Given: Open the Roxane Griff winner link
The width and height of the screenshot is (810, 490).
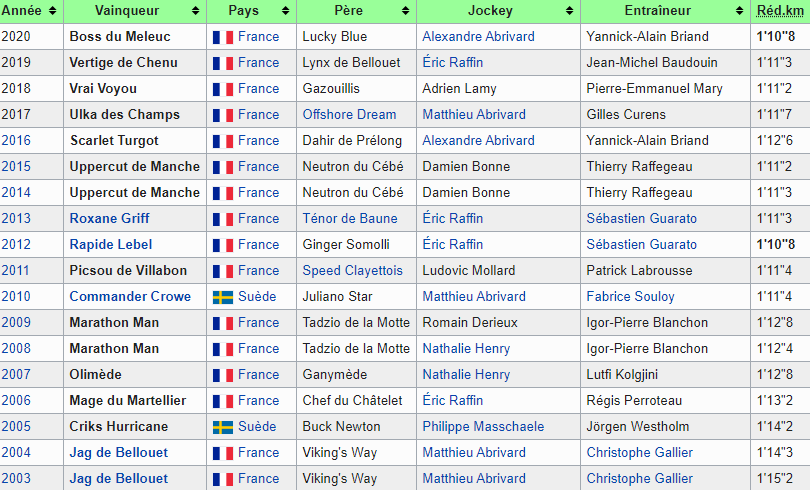Looking at the screenshot, I should (109, 219).
